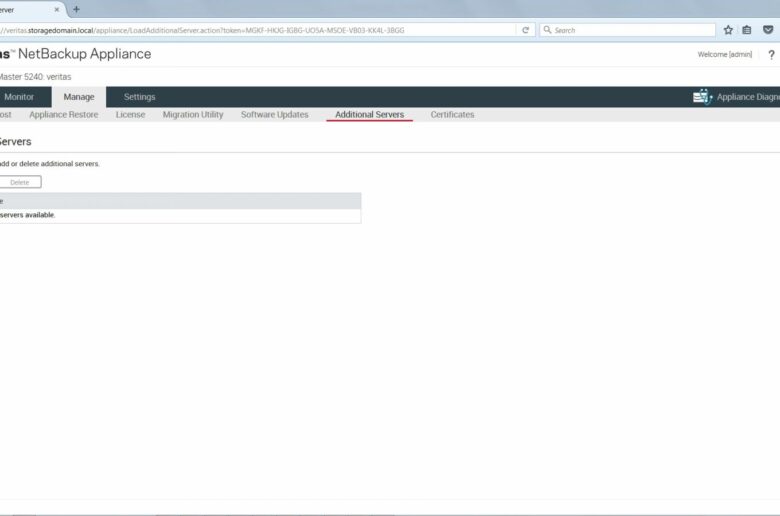The width and height of the screenshot is (780, 516).
Task: Click the Welcome [admin] text
Action: tap(725, 55)
